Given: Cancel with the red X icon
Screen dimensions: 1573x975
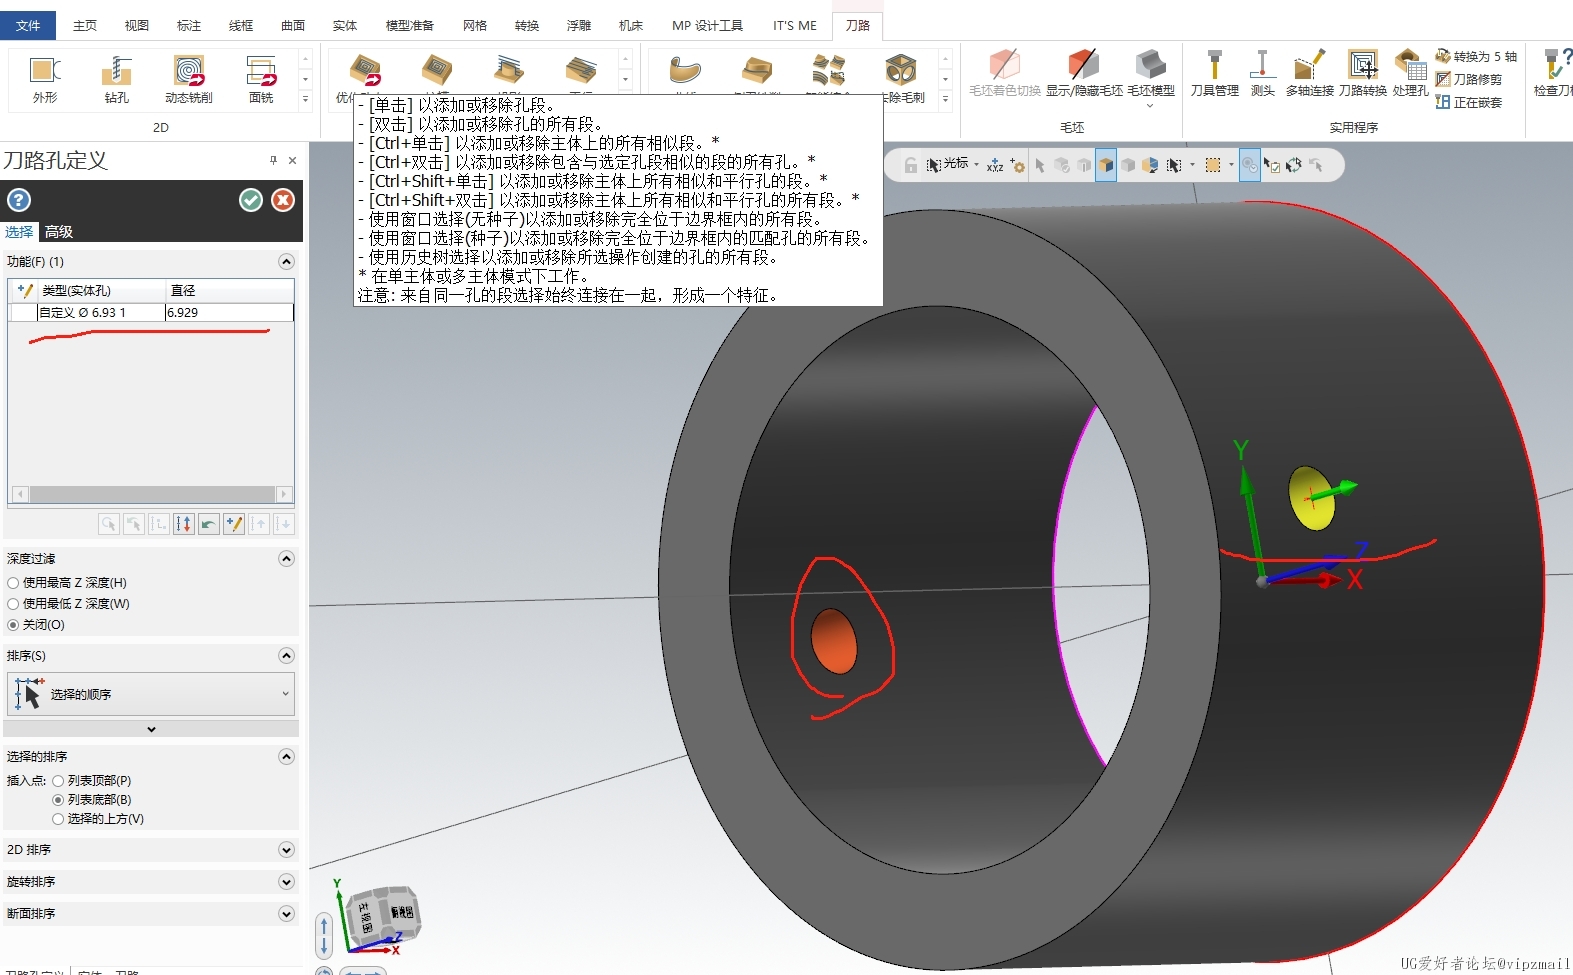Looking at the screenshot, I should [x=283, y=200].
